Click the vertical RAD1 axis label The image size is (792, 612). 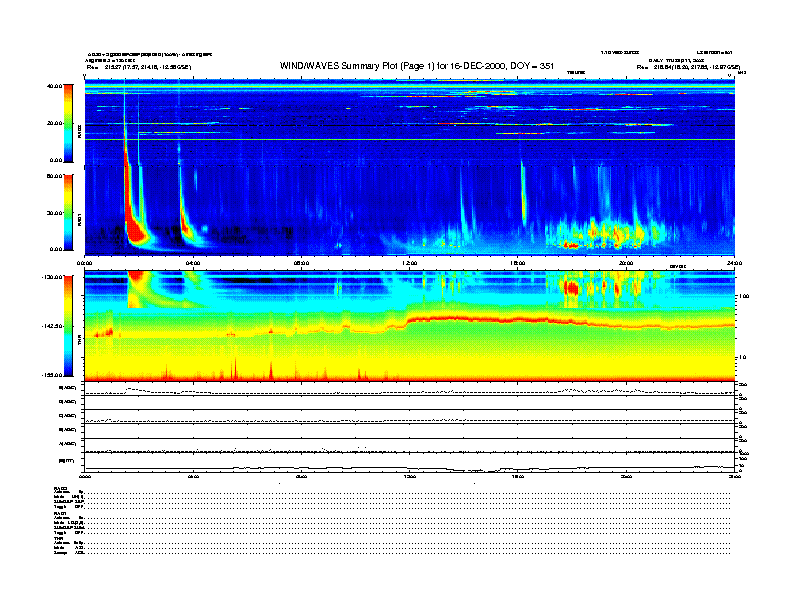point(79,219)
